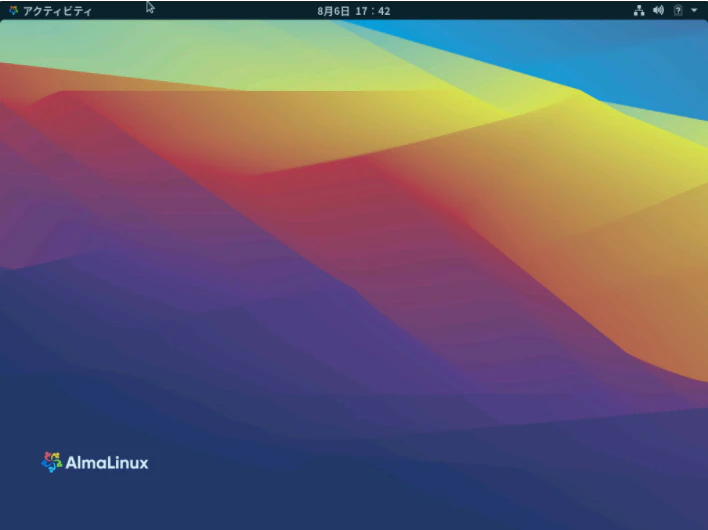Open the アクティビティ overview
This screenshot has height=530, width=708.
pyautogui.click(x=50, y=11)
